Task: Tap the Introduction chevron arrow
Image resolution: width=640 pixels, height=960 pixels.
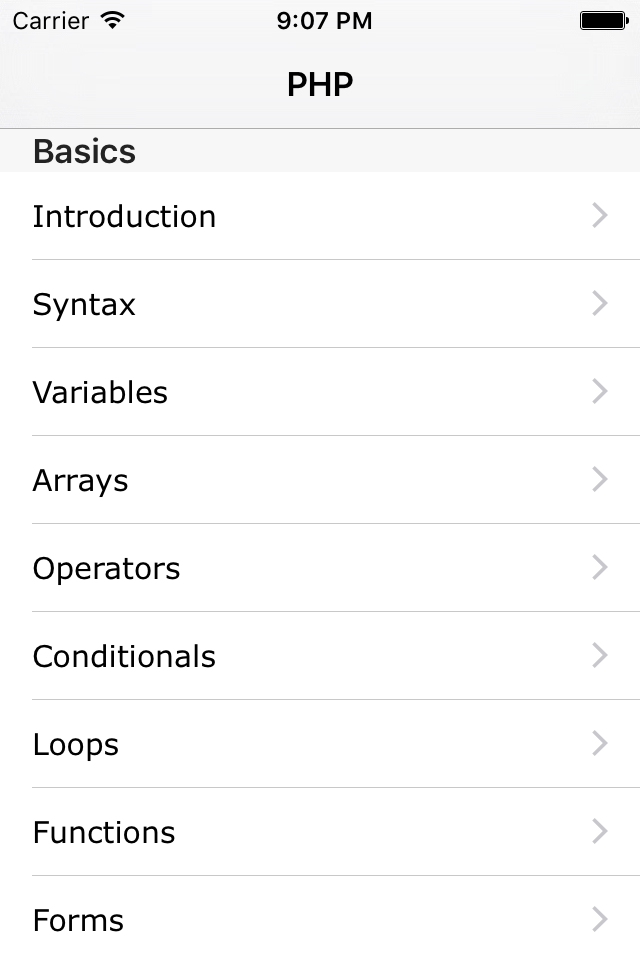Action: [x=599, y=216]
